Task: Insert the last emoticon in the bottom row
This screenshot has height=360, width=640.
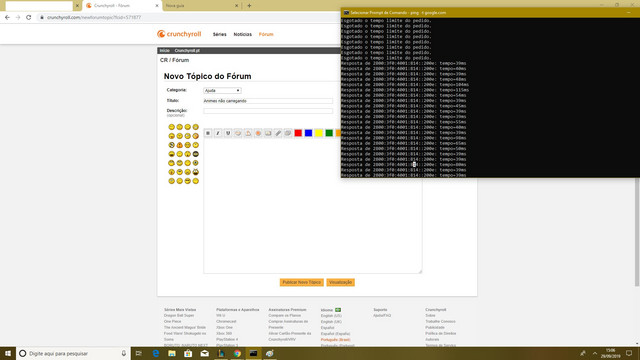Action: click(x=196, y=181)
